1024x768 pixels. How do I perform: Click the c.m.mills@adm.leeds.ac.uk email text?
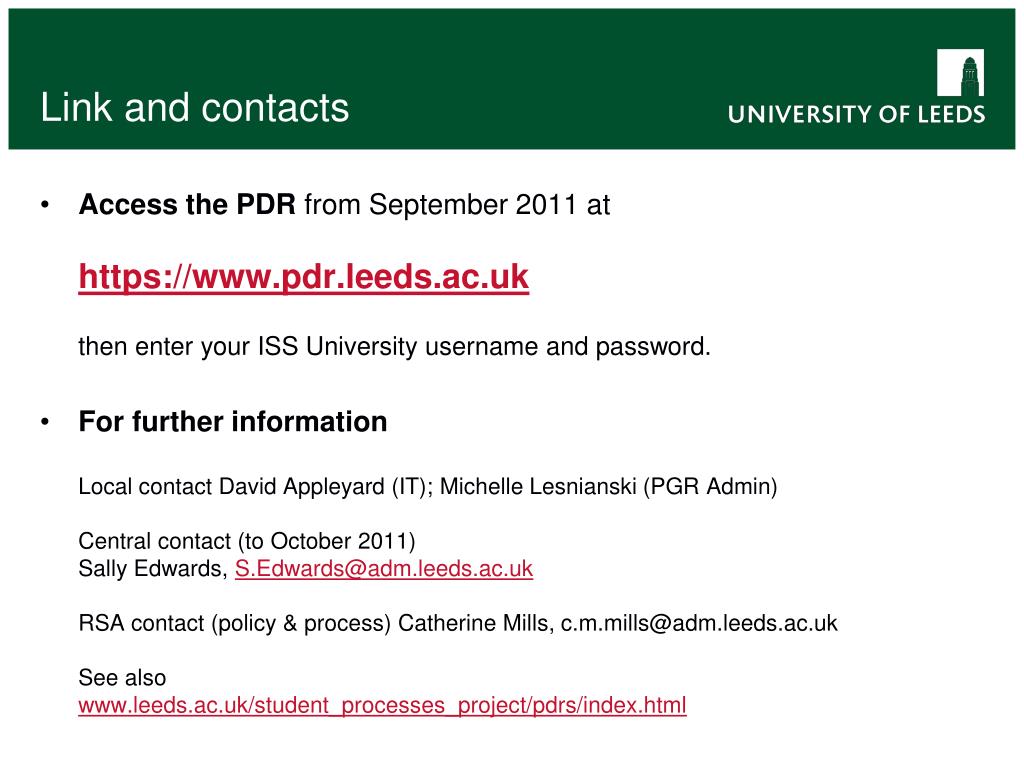click(699, 623)
